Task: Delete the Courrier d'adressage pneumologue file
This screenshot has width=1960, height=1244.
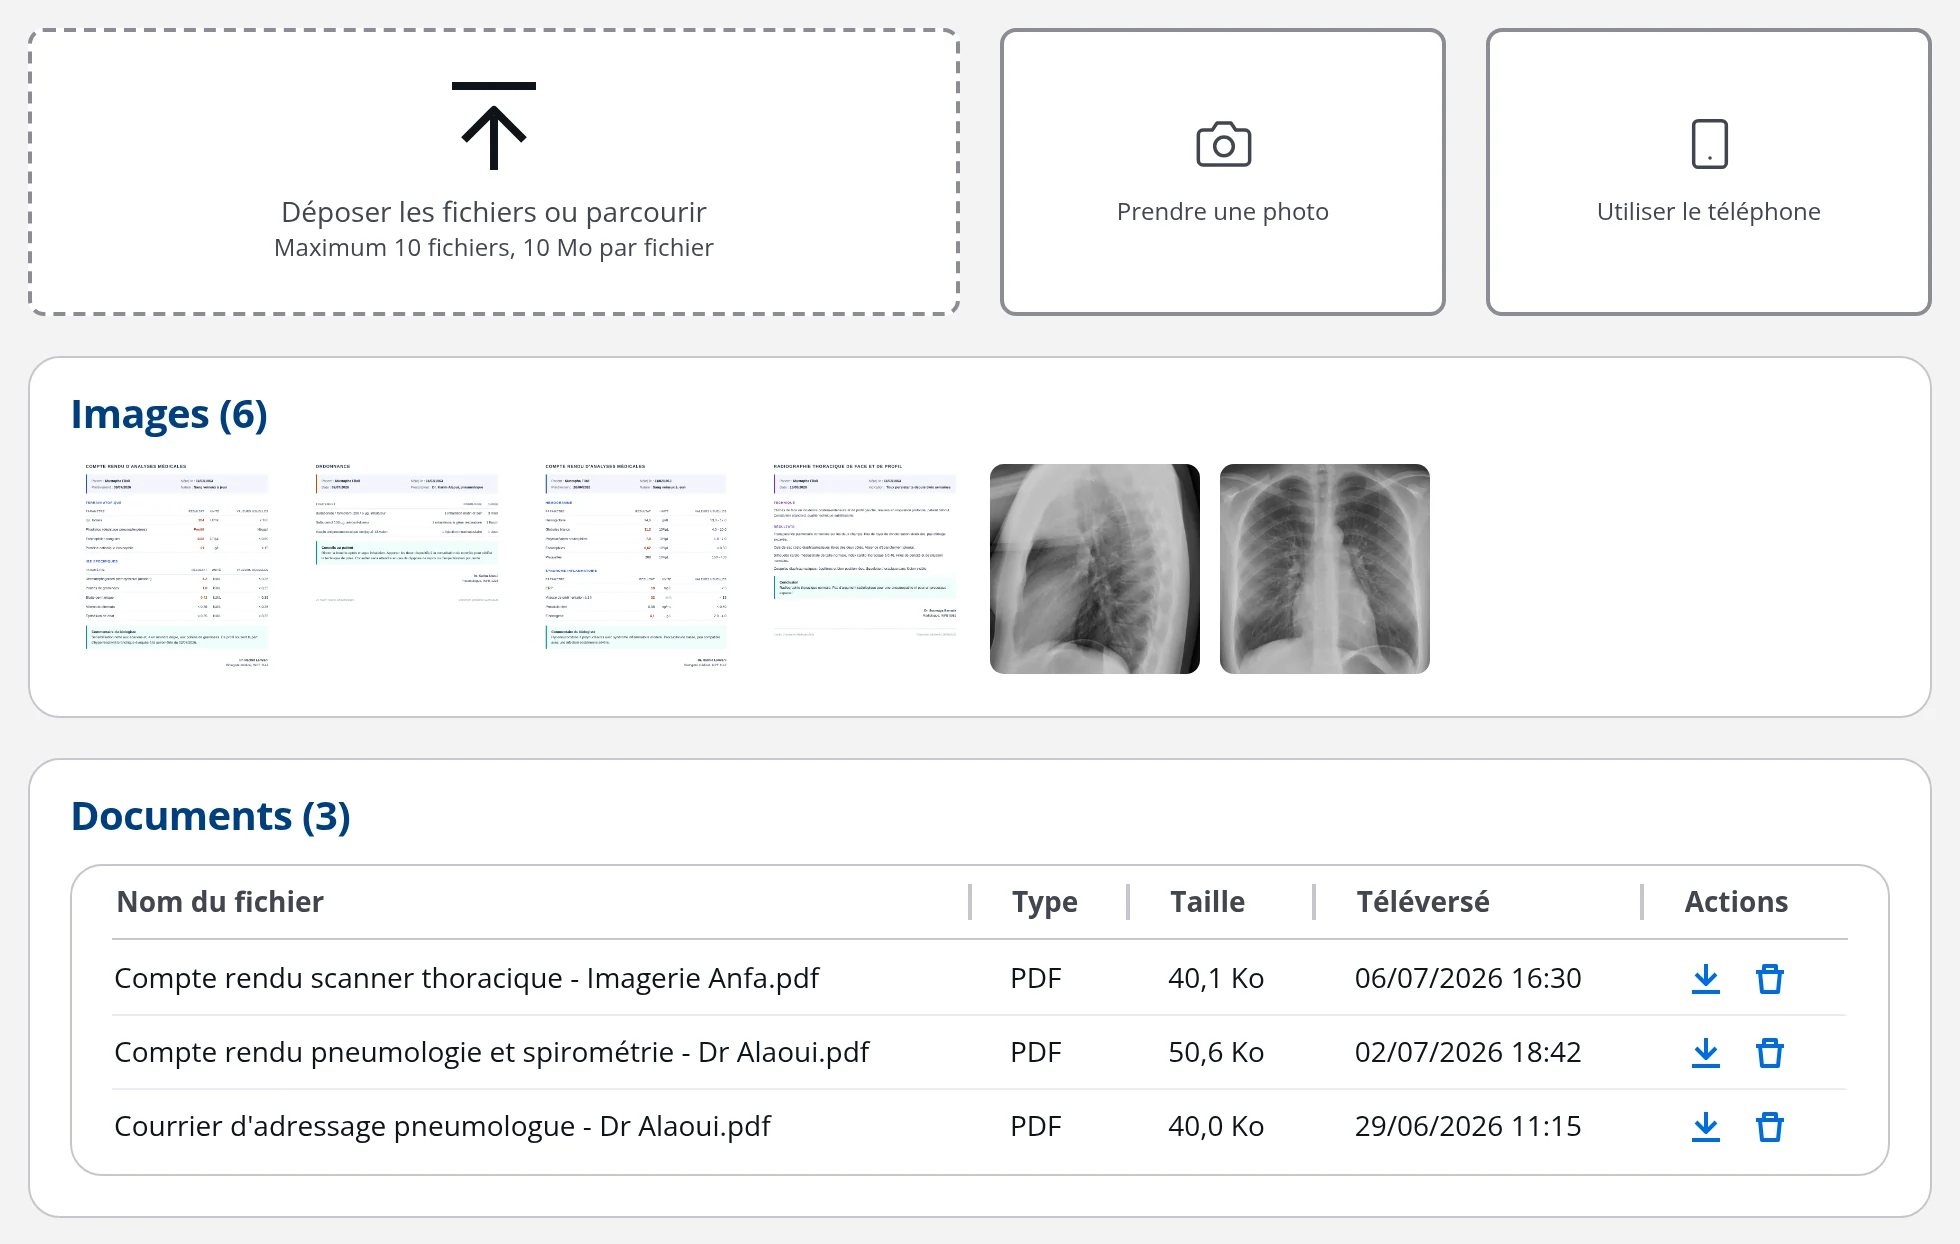Action: (x=1770, y=1126)
